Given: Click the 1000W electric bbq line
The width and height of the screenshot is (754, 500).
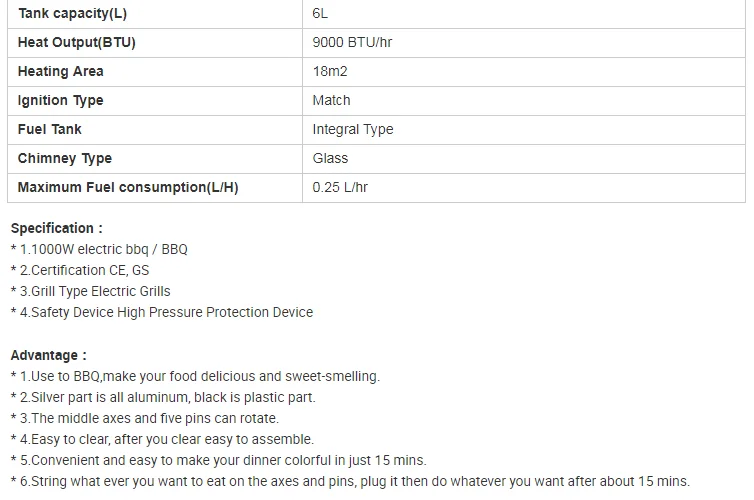Looking at the screenshot, I should (99, 249).
